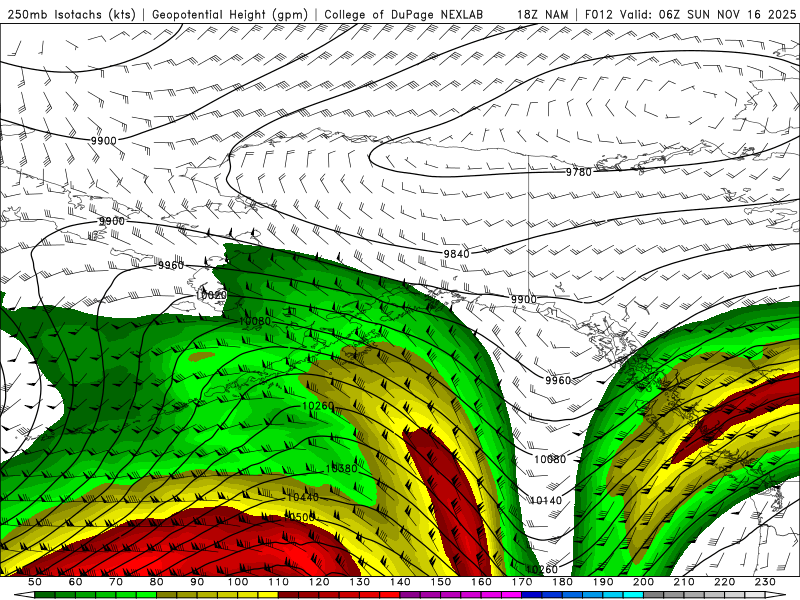Click the 210 value on the color scale

[x=684, y=582]
